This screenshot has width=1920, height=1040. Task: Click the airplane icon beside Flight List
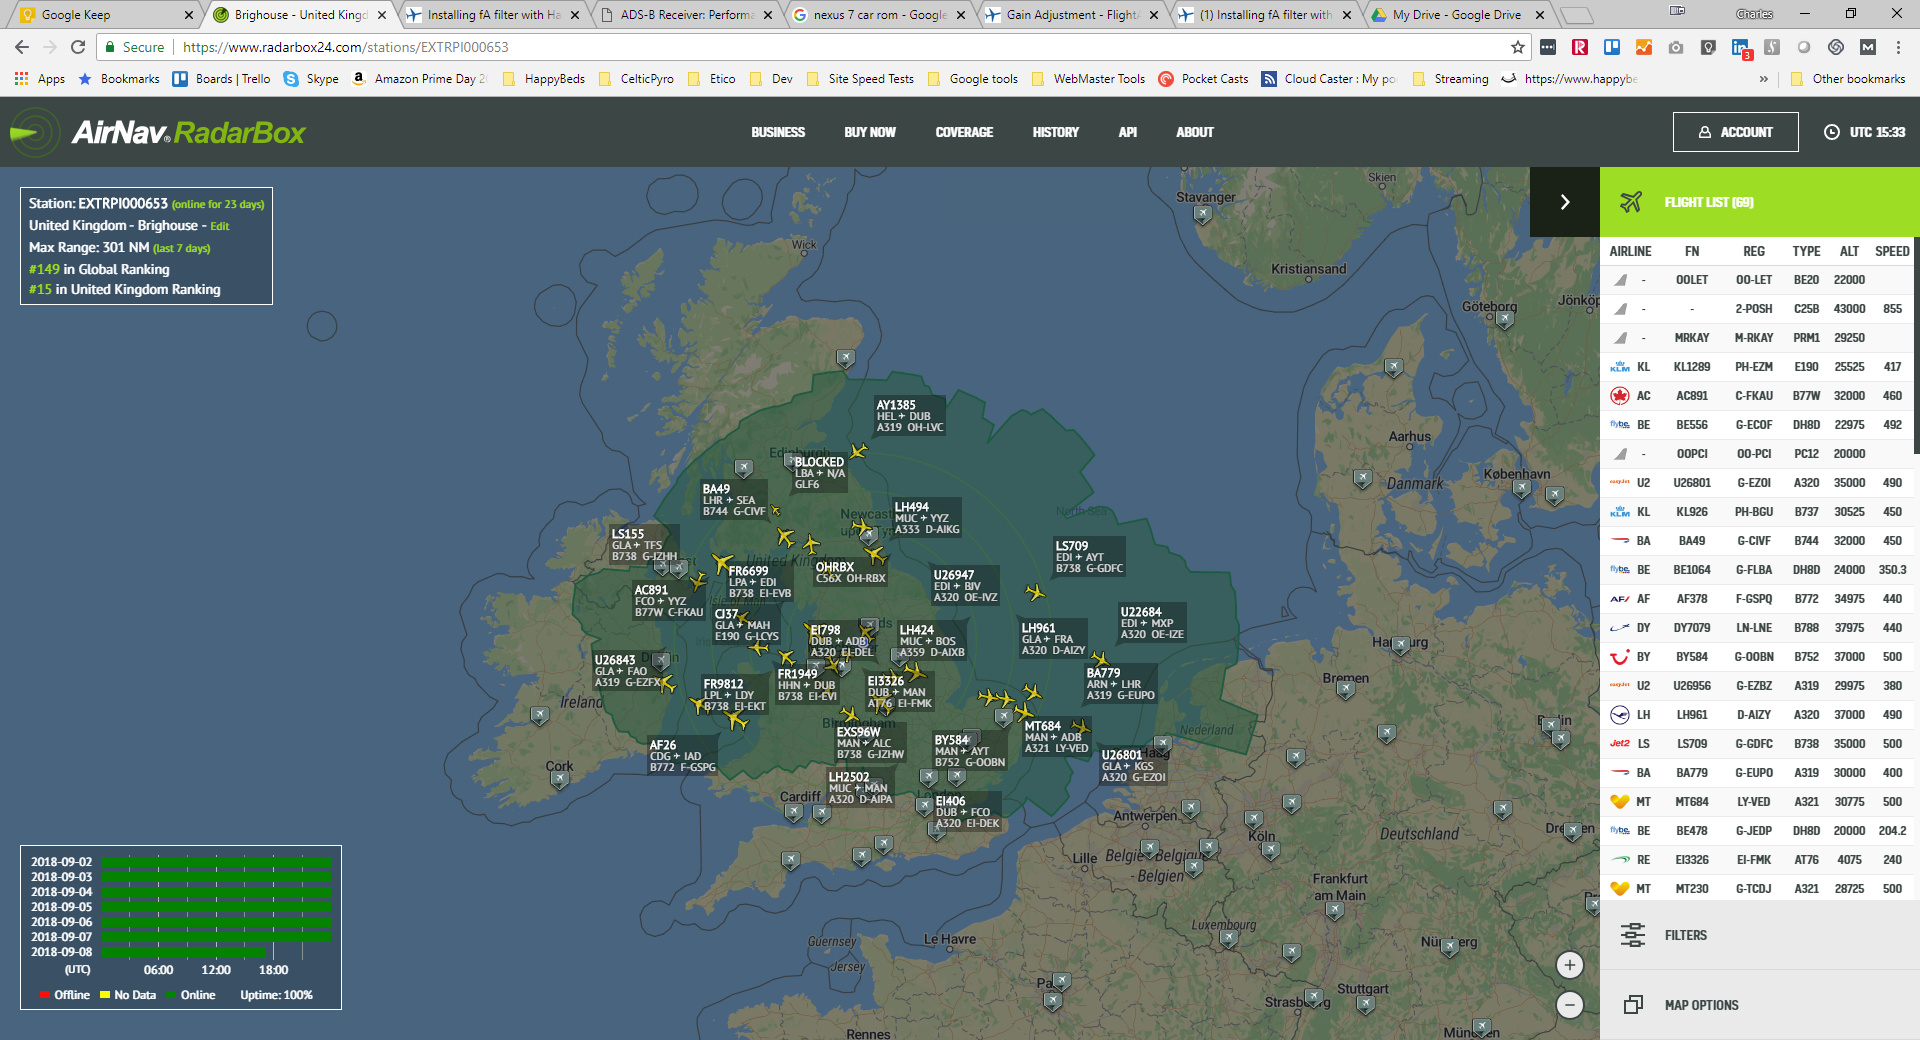pos(1631,202)
